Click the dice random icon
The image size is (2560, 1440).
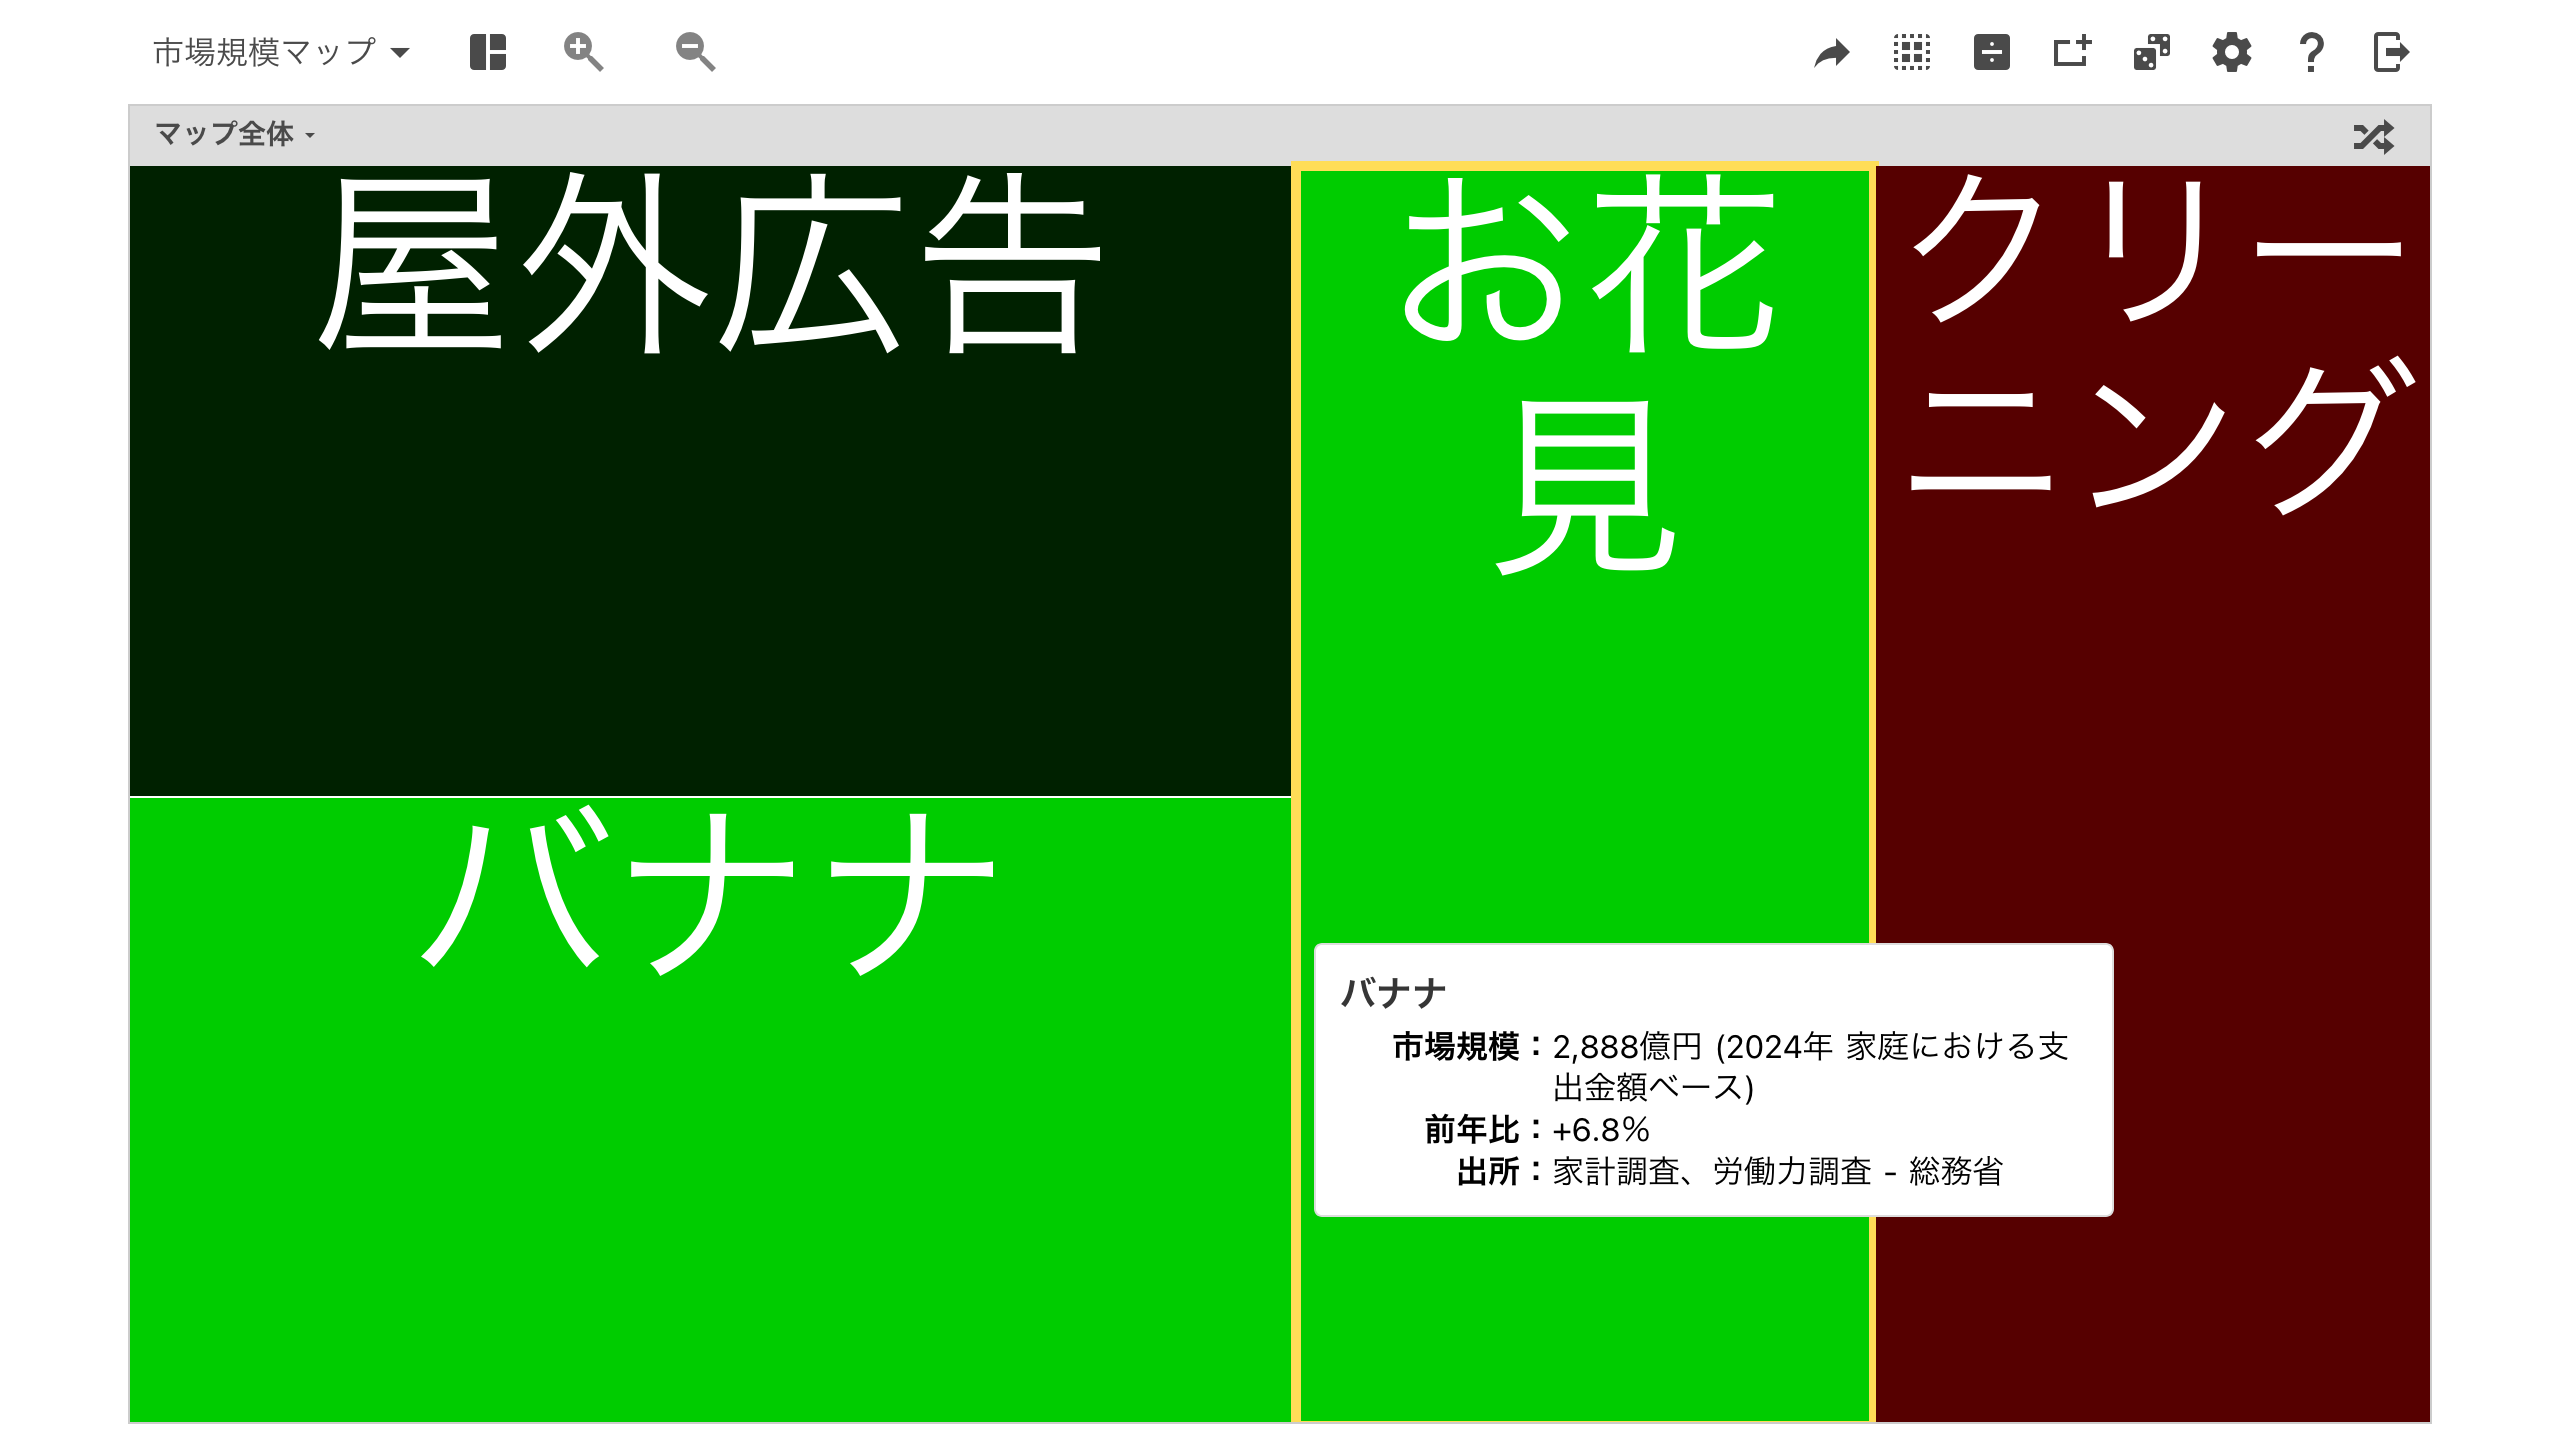2152,52
